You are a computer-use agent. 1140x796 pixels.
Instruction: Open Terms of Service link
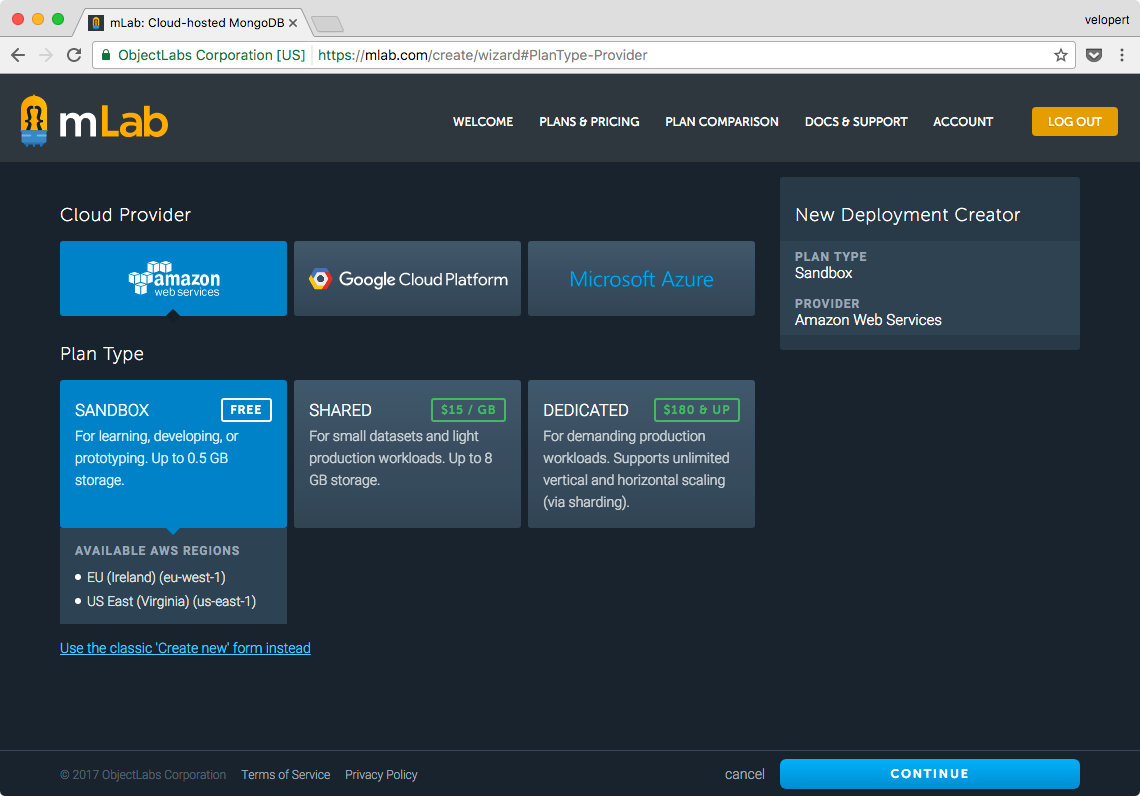point(286,774)
